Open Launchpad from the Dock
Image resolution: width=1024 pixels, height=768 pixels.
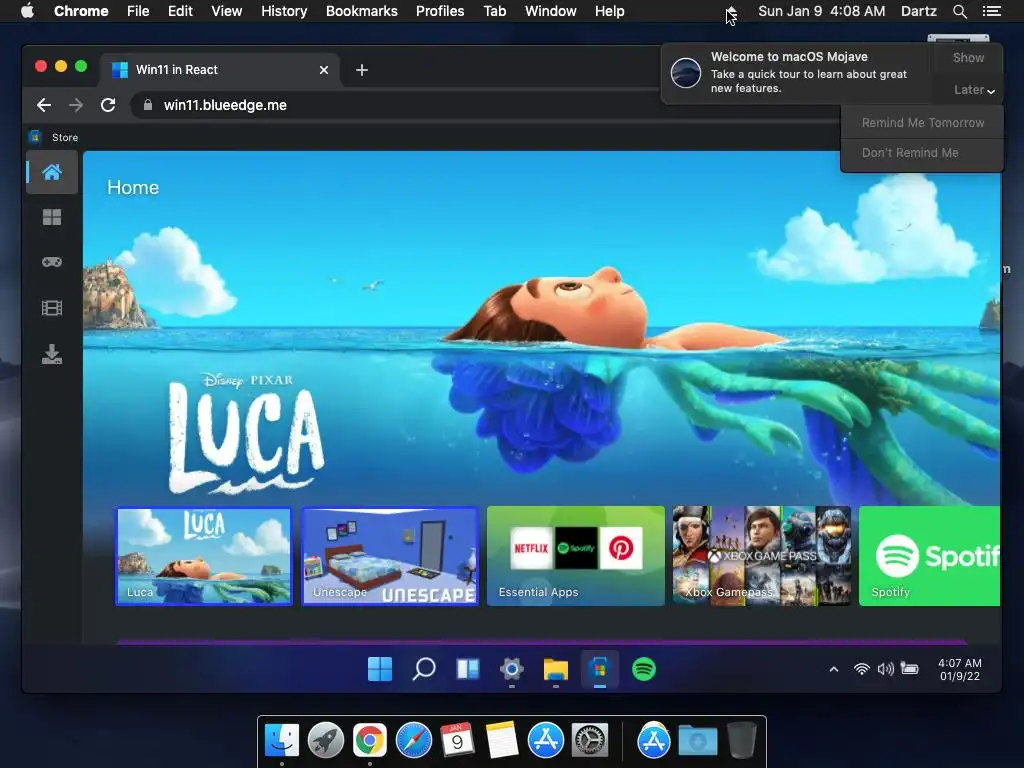[326, 741]
